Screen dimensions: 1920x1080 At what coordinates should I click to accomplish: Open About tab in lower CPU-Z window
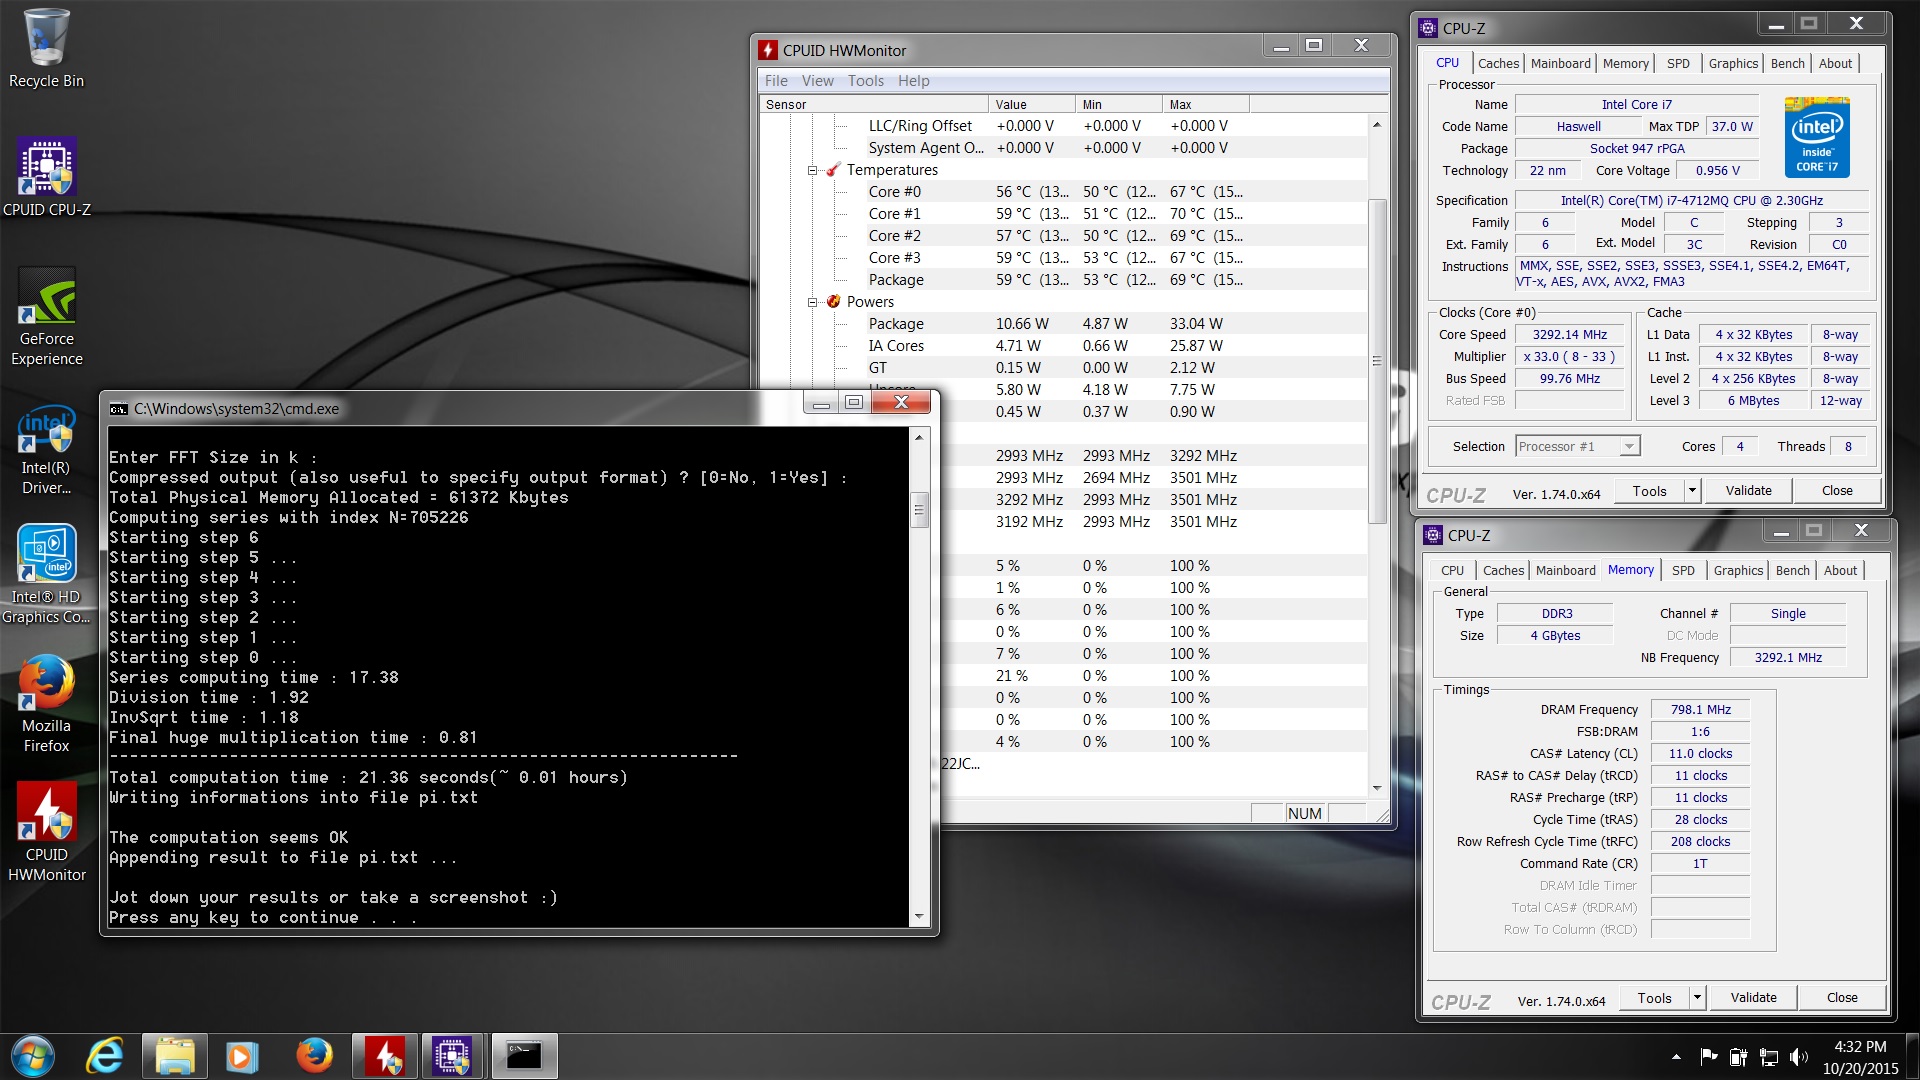pyautogui.click(x=1840, y=570)
